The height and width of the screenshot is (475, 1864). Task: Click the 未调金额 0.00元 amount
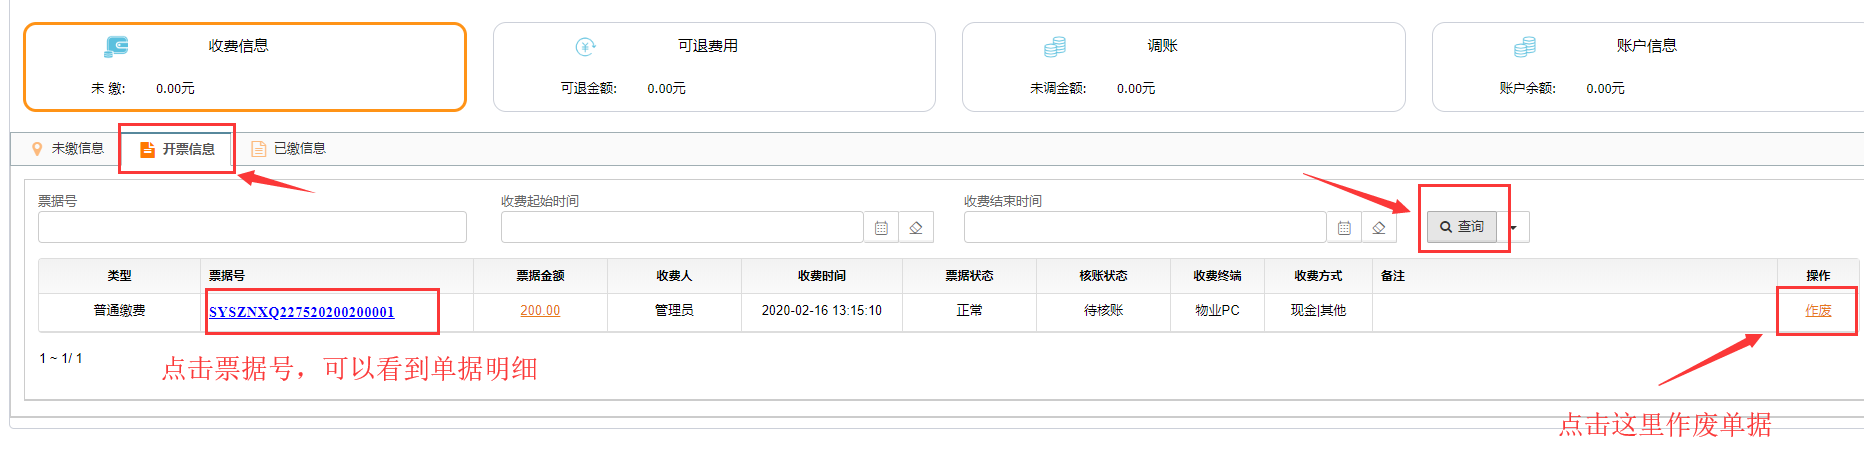(1136, 89)
